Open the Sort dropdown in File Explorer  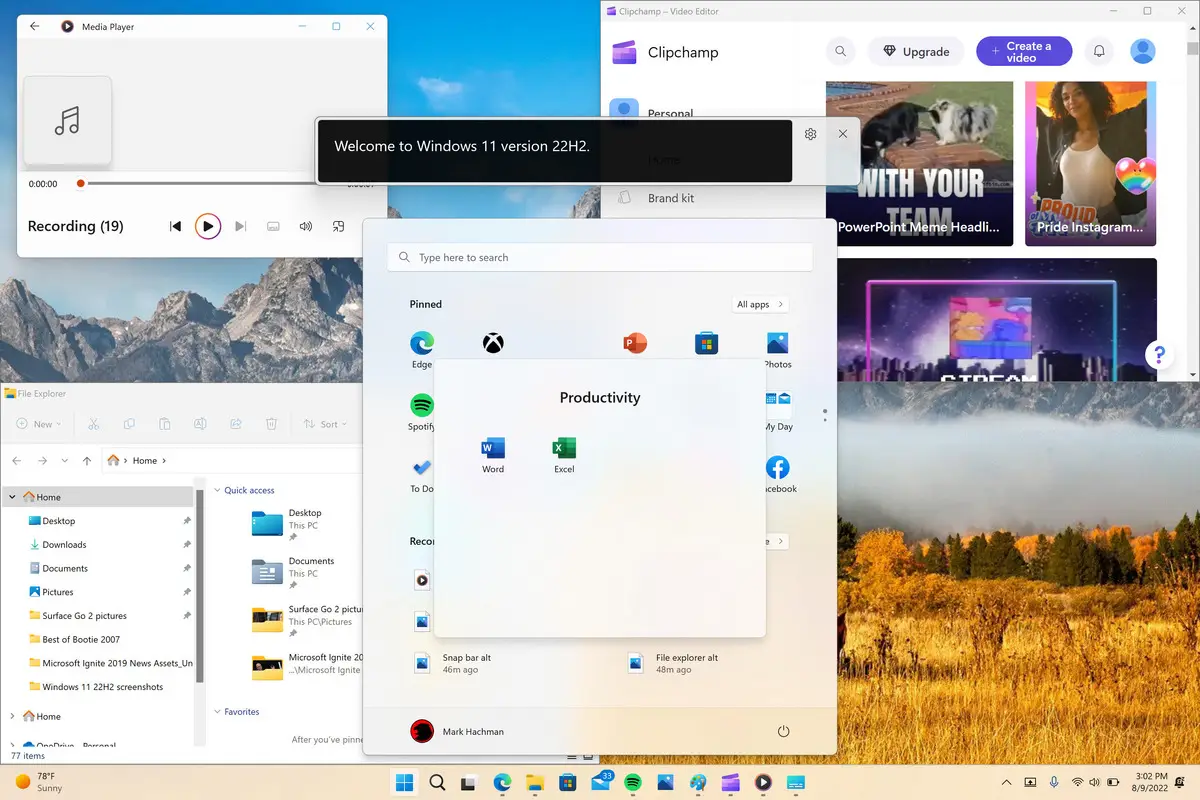tap(325, 423)
